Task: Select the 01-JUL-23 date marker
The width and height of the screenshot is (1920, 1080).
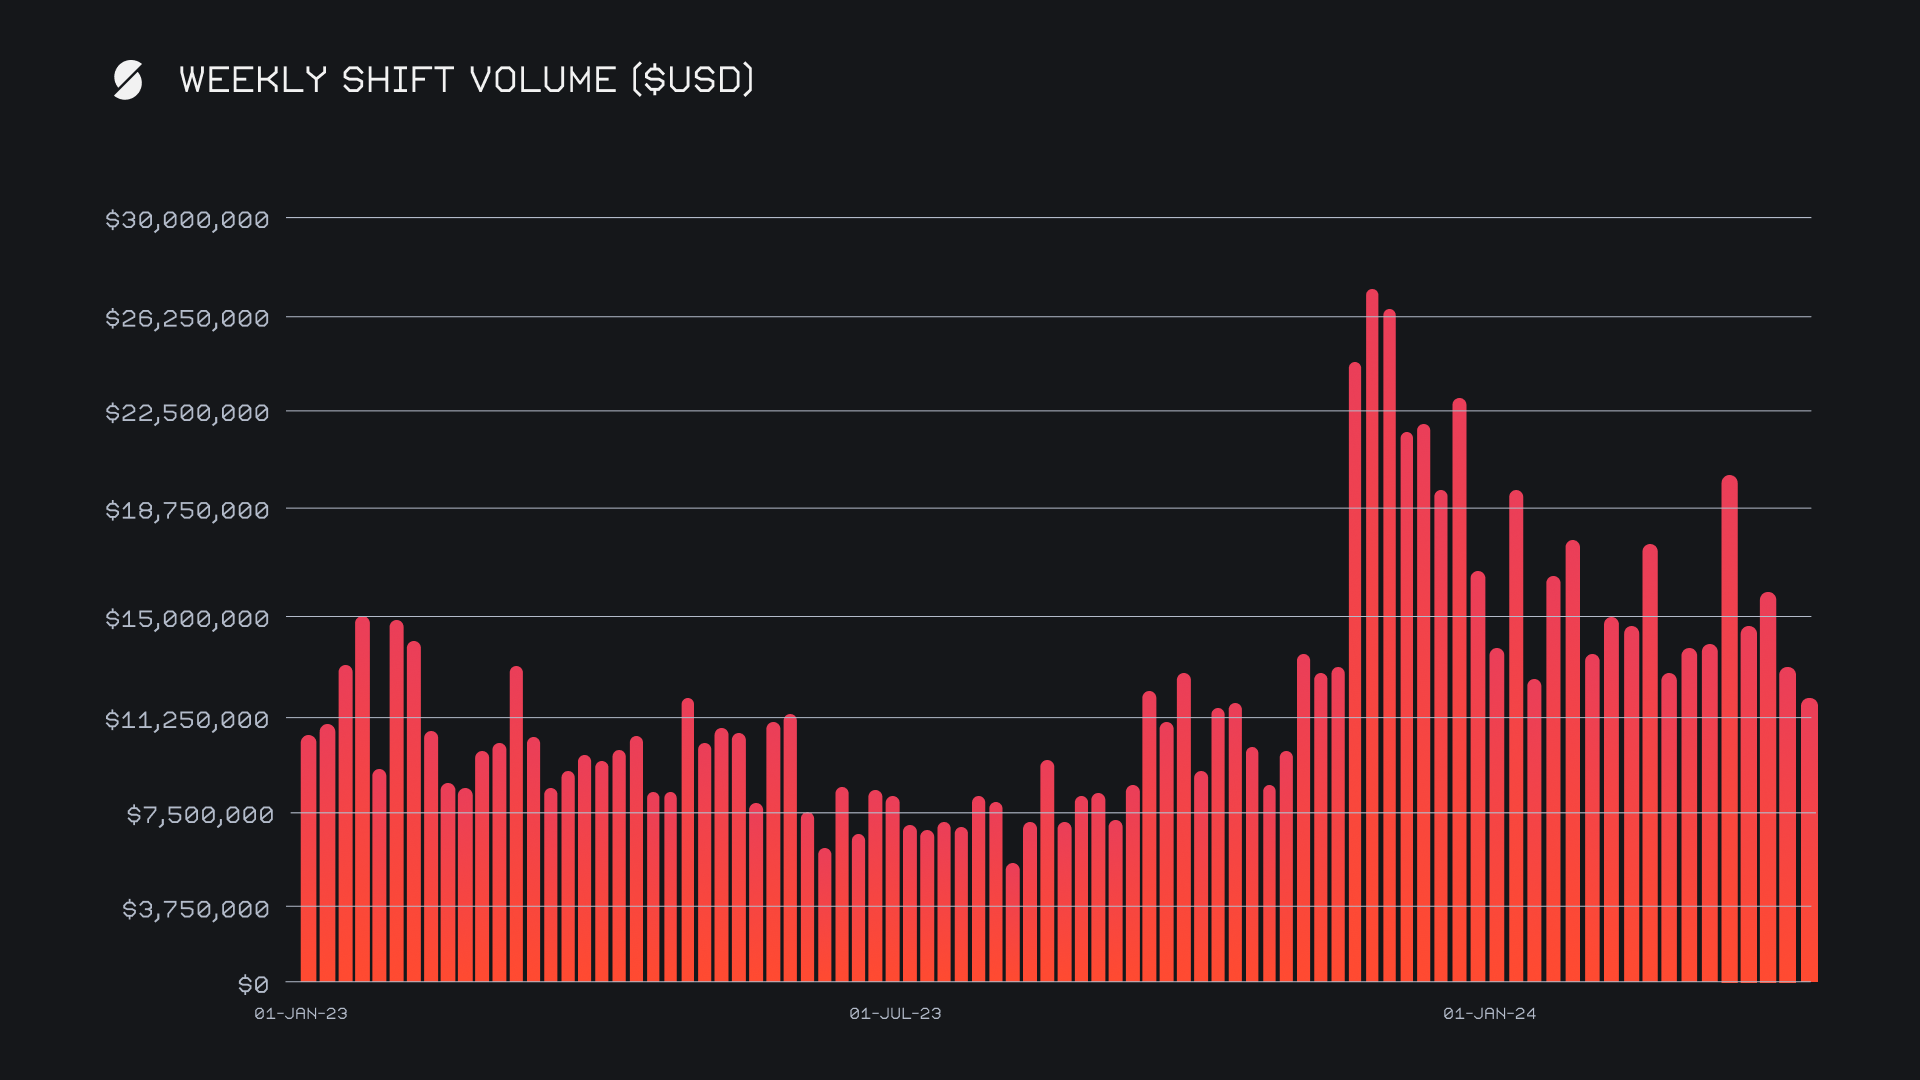Action: [895, 1014]
